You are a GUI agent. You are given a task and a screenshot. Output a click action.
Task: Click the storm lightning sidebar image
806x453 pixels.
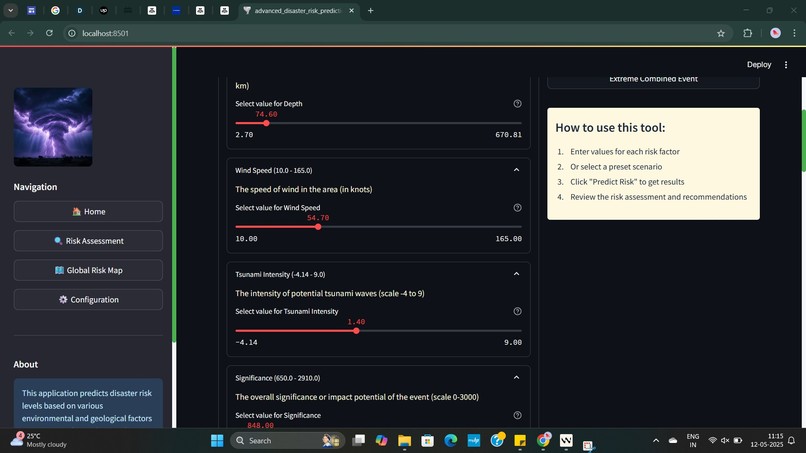point(53,127)
